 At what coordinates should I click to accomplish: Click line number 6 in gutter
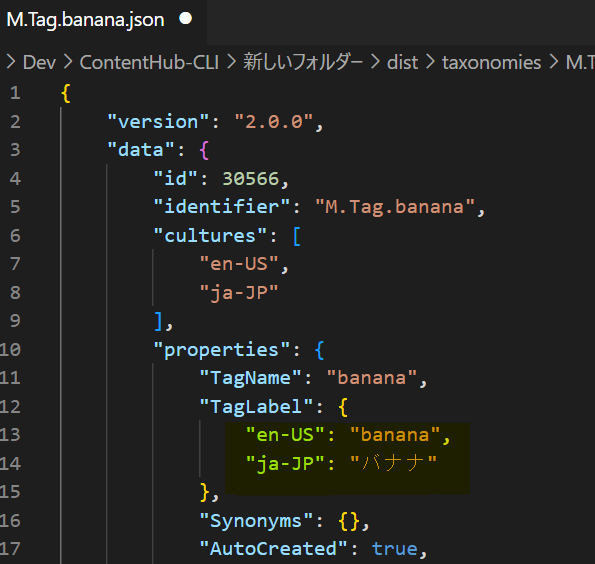(x=15, y=236)
